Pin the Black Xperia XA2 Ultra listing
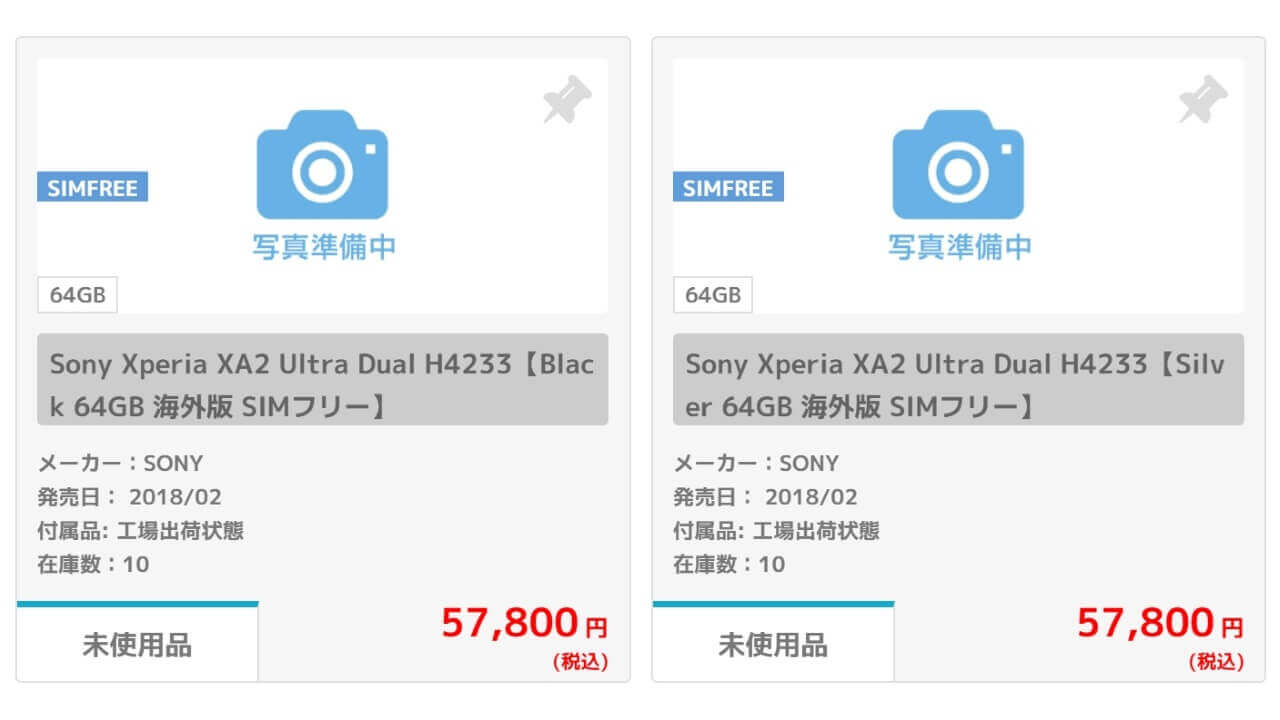 [567, 100]
